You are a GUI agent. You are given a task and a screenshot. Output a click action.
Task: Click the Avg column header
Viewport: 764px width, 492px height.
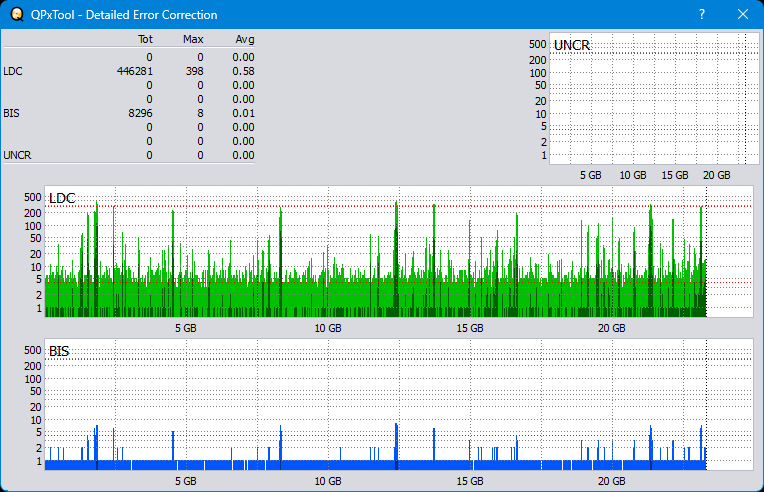click(245, 39)
